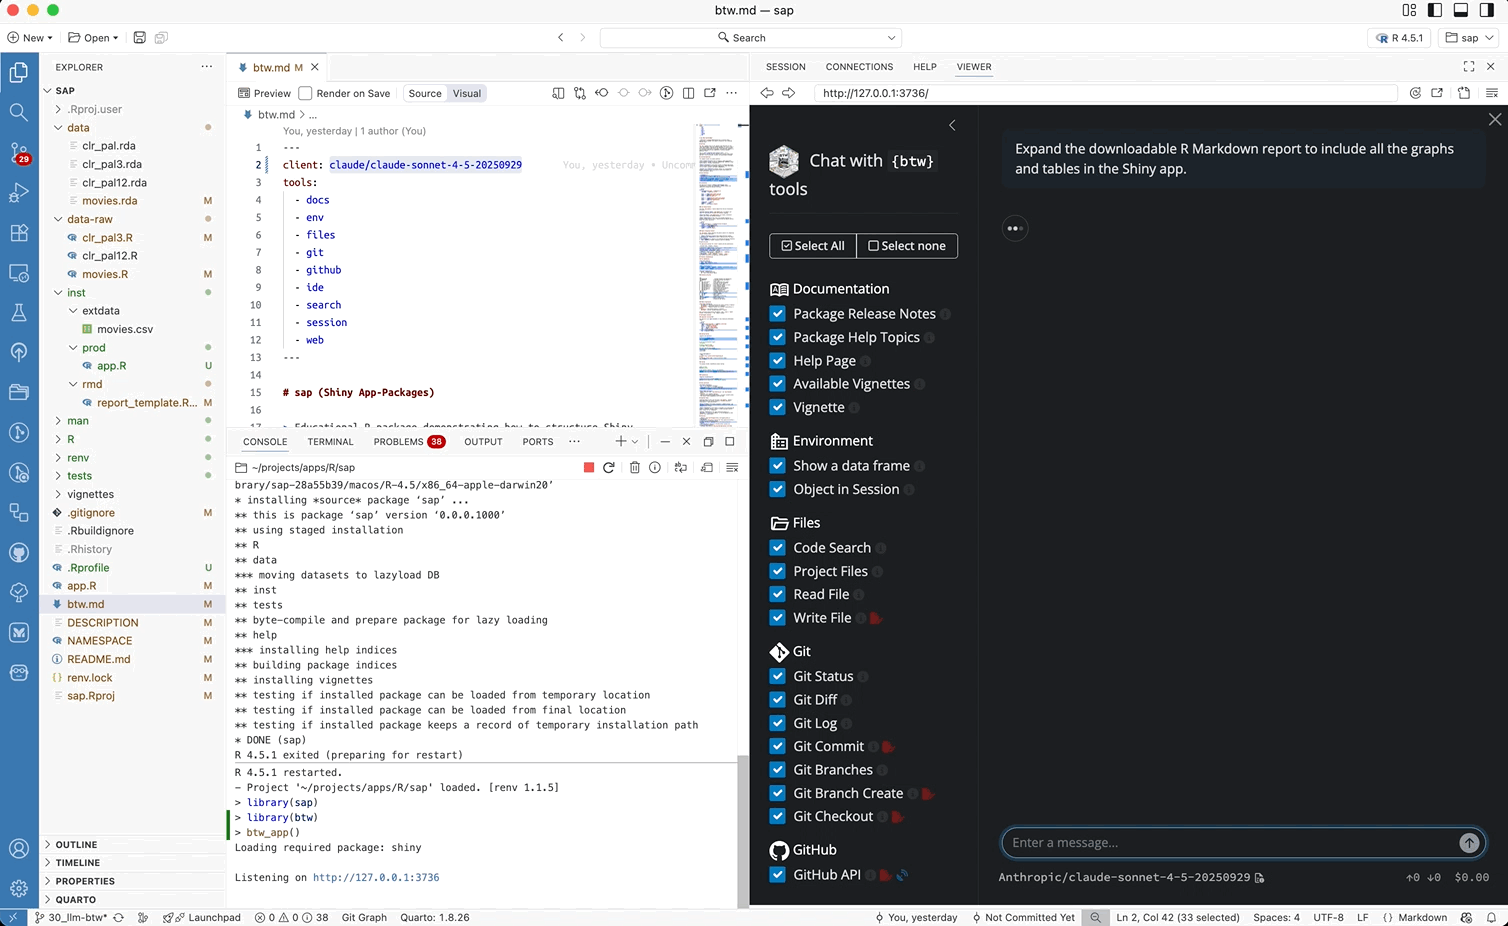The image size is (1508, 926).
Task: Expand the man folder in Explorer
Action: (x=78, y=421)
